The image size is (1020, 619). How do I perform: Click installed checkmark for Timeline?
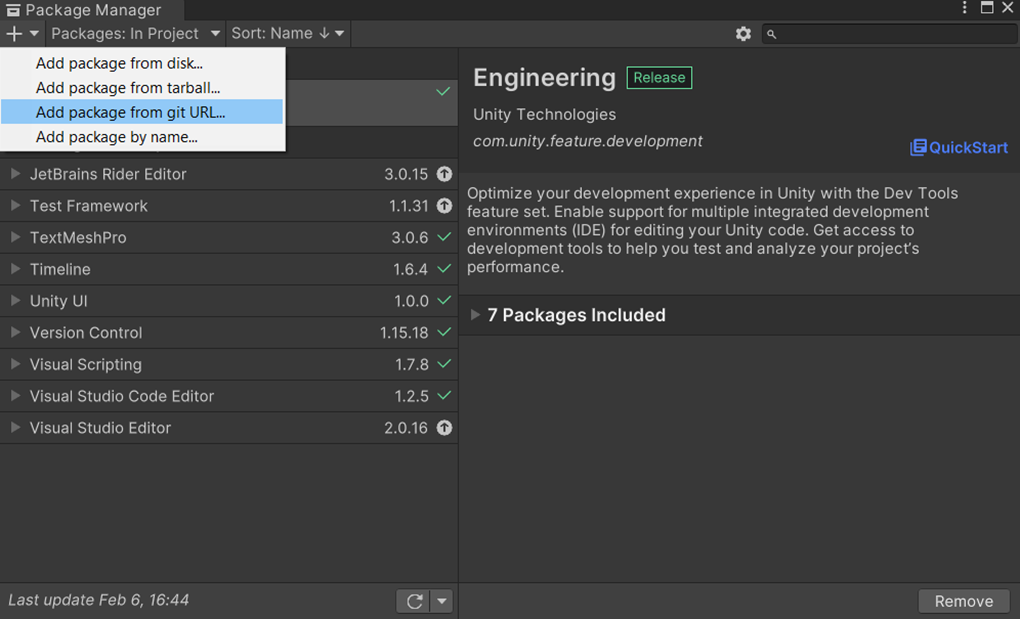point(444,269)
